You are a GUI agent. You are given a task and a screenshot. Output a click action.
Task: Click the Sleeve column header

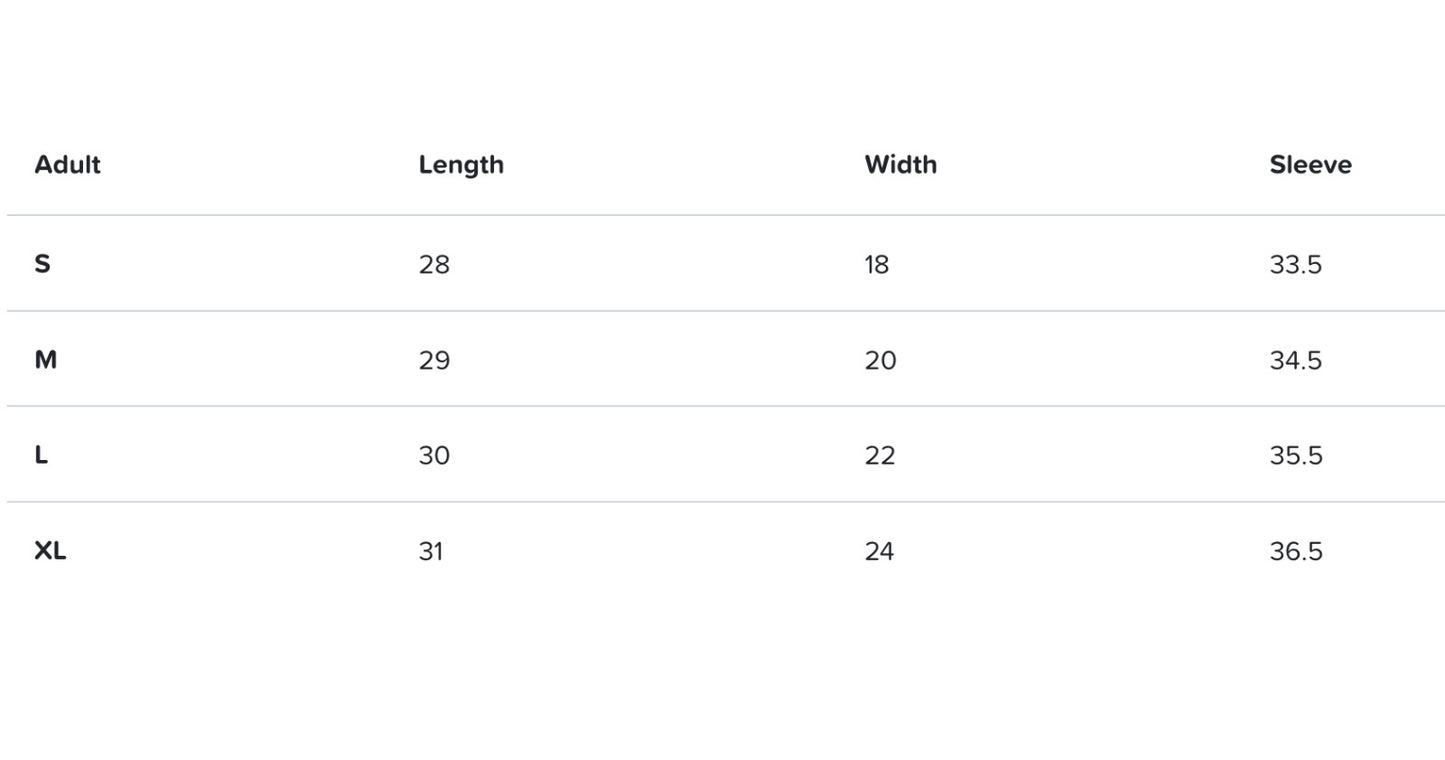pos(1310,165)
